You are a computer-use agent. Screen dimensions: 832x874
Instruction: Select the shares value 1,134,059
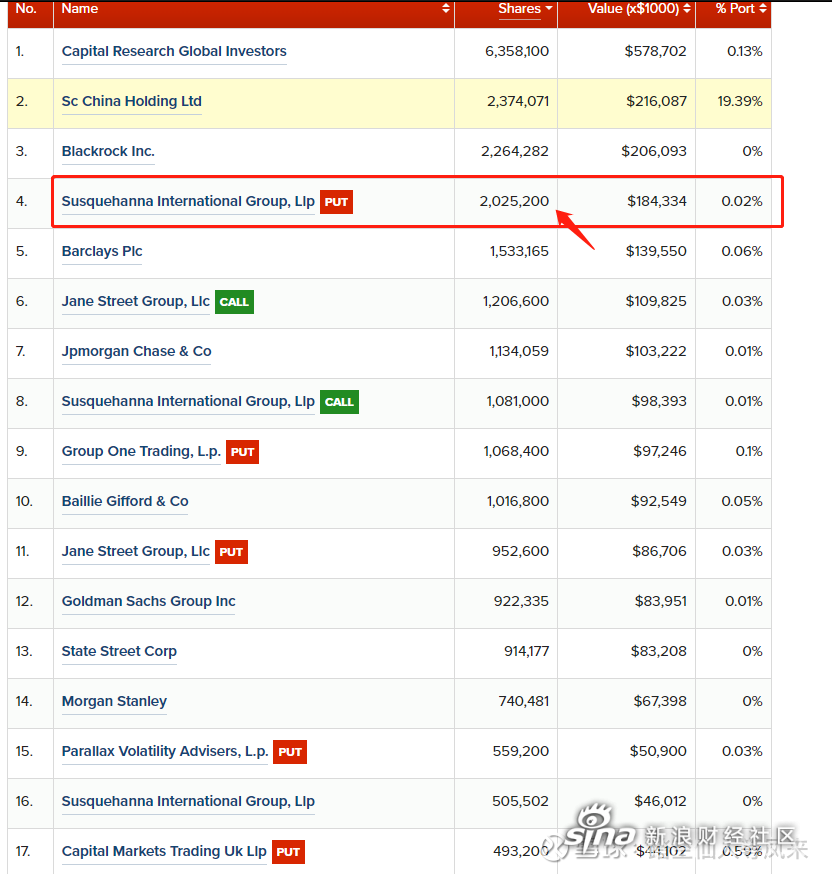pyautogui.click(x=519, y=351)
